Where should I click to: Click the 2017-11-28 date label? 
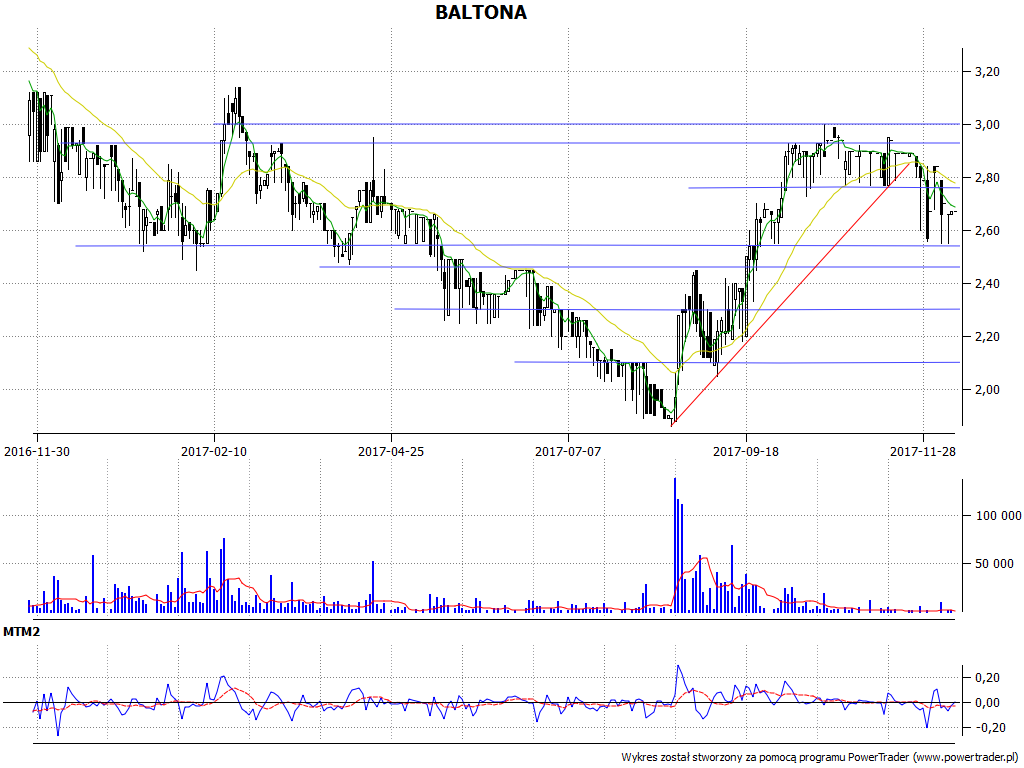pyautogui.click(x=922, y=451)
